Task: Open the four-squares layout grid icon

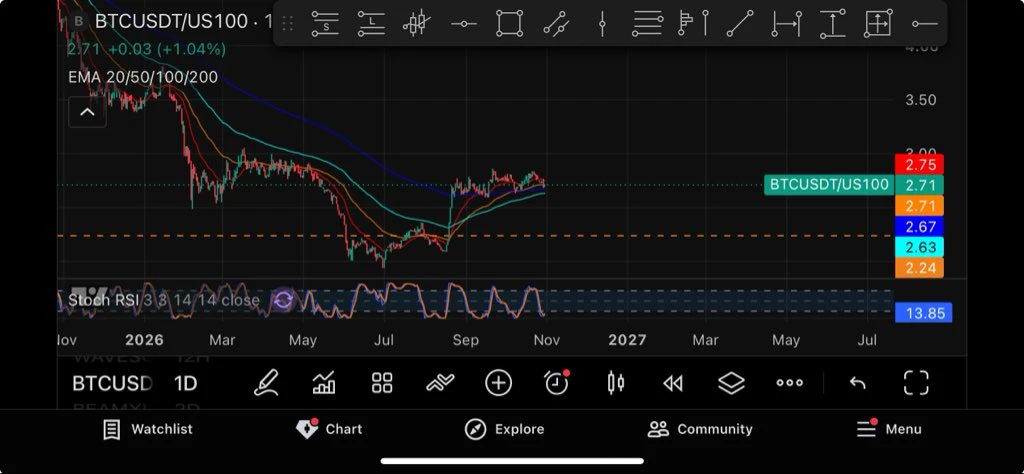Action: (x=382, y=383)
